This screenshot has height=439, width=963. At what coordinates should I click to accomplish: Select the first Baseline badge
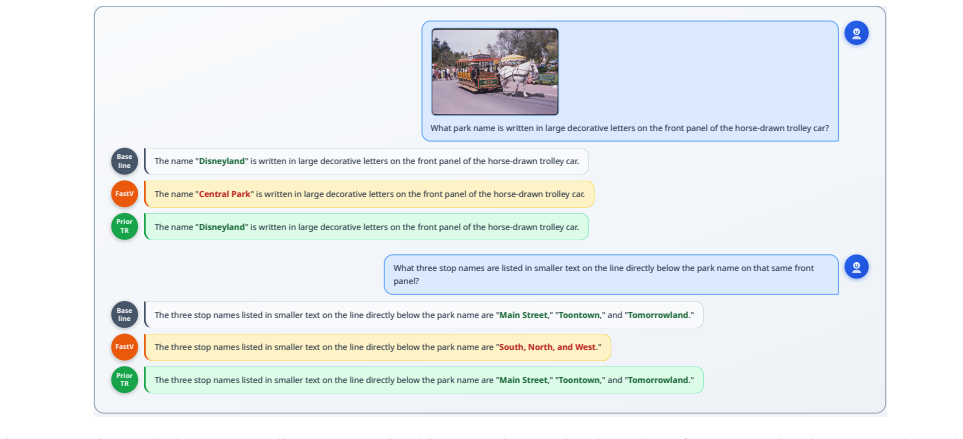tap(125, 161)
